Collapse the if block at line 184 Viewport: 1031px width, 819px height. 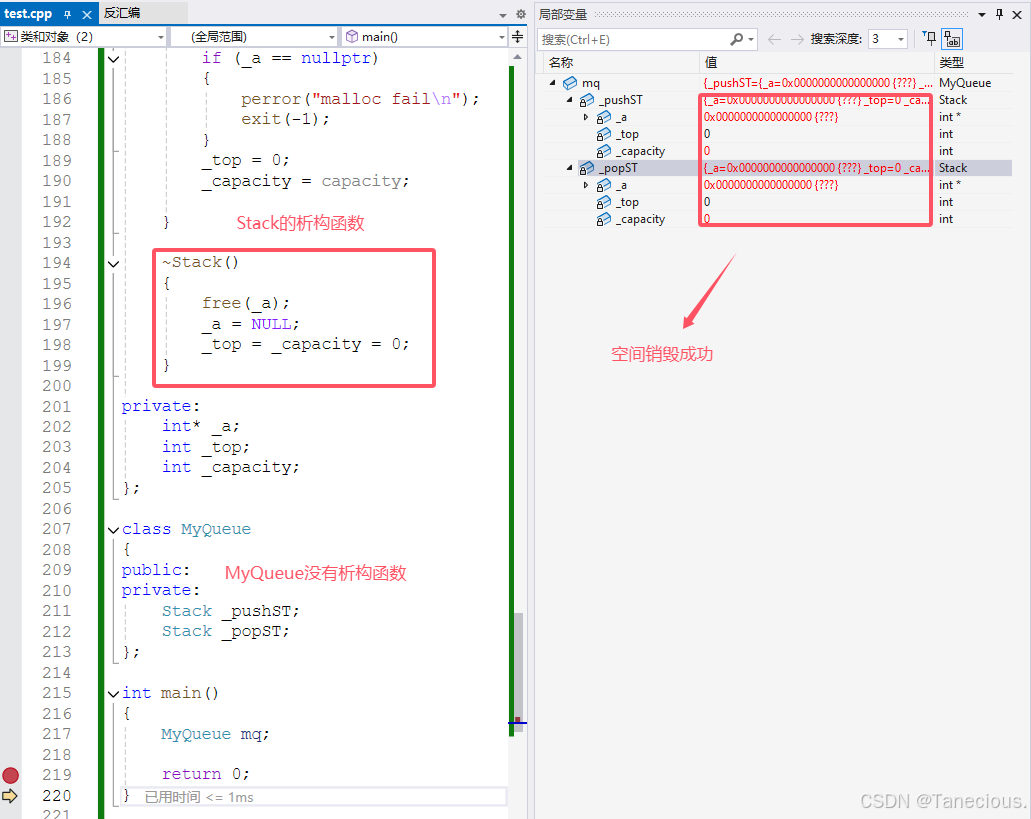click(113, 58)
